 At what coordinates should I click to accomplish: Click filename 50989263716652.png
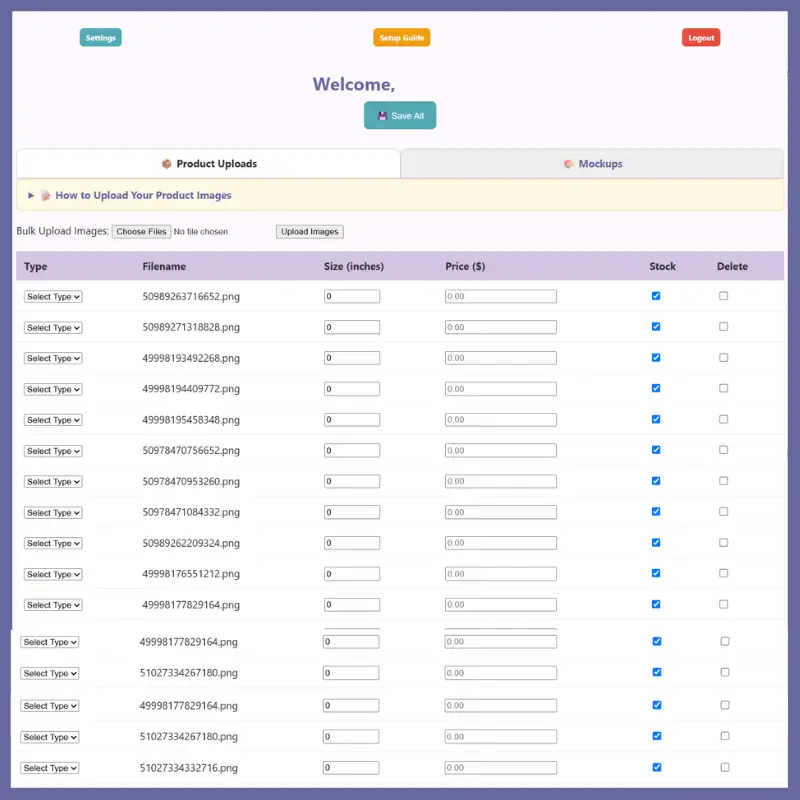point(191,296)
